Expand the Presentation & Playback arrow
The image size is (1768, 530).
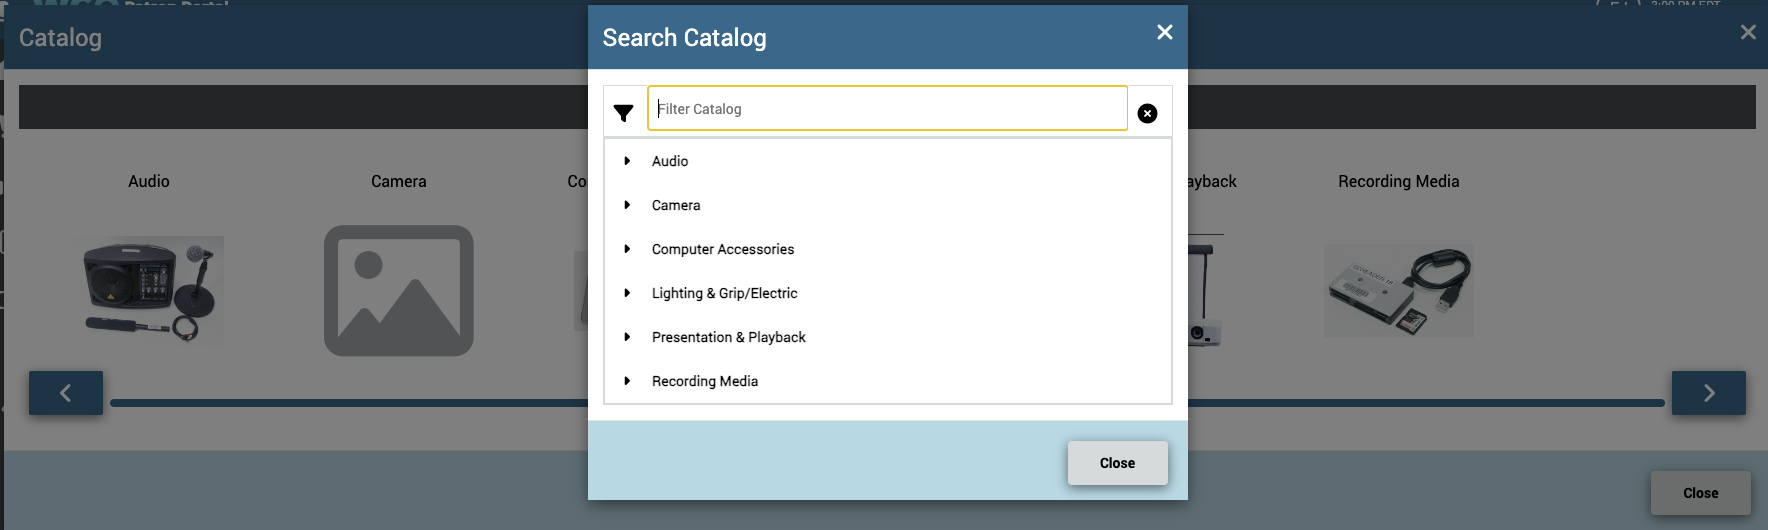click(627, 337)
